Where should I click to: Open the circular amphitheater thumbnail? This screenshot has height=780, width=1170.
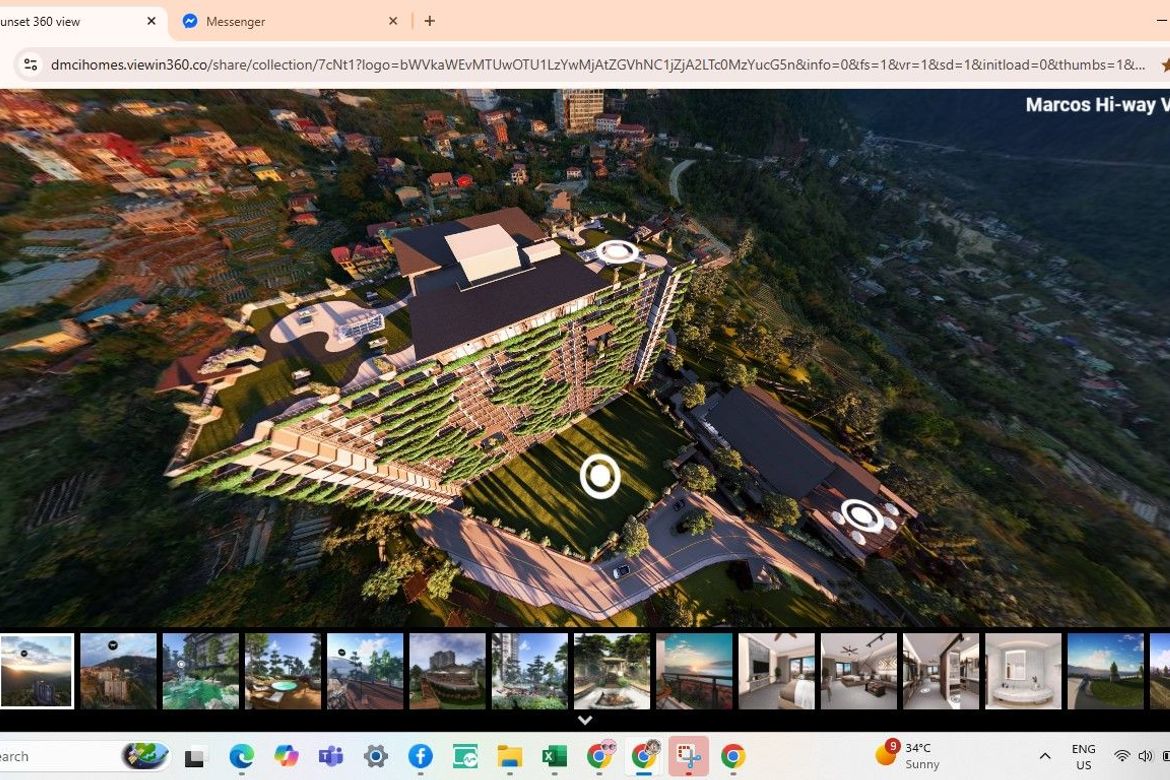448,670
